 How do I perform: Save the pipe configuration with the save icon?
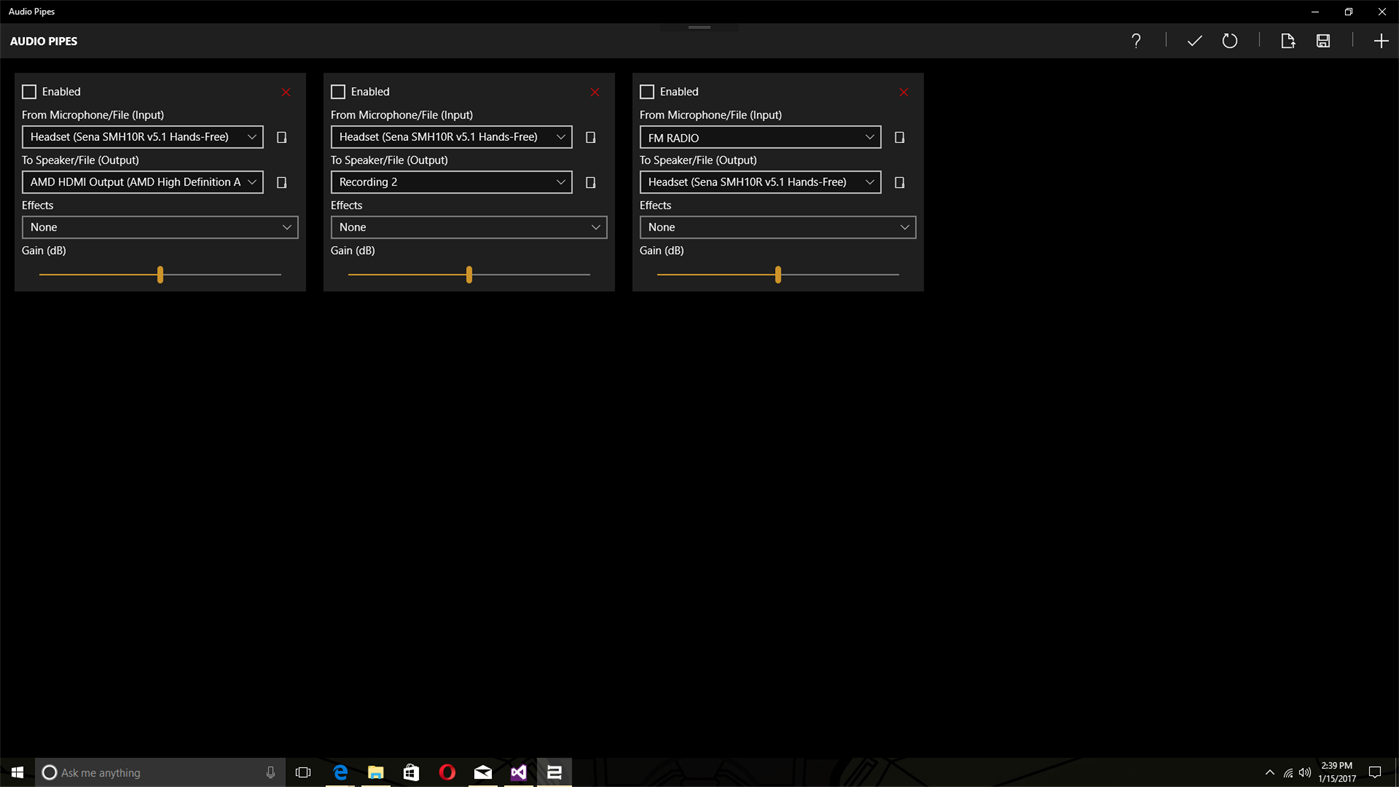[x=1322, y=40]
